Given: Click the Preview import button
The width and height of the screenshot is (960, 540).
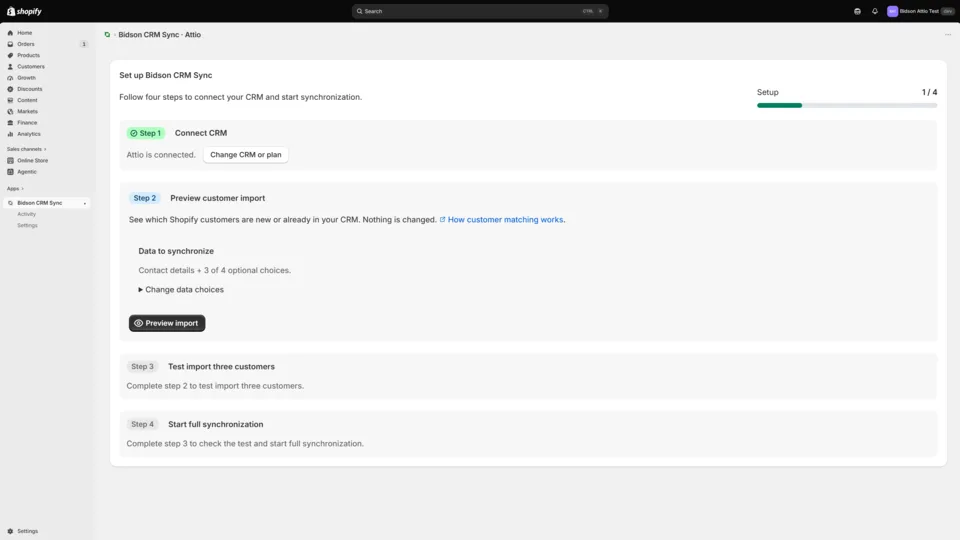Looking at the screenshot, I should pos(167,323).
